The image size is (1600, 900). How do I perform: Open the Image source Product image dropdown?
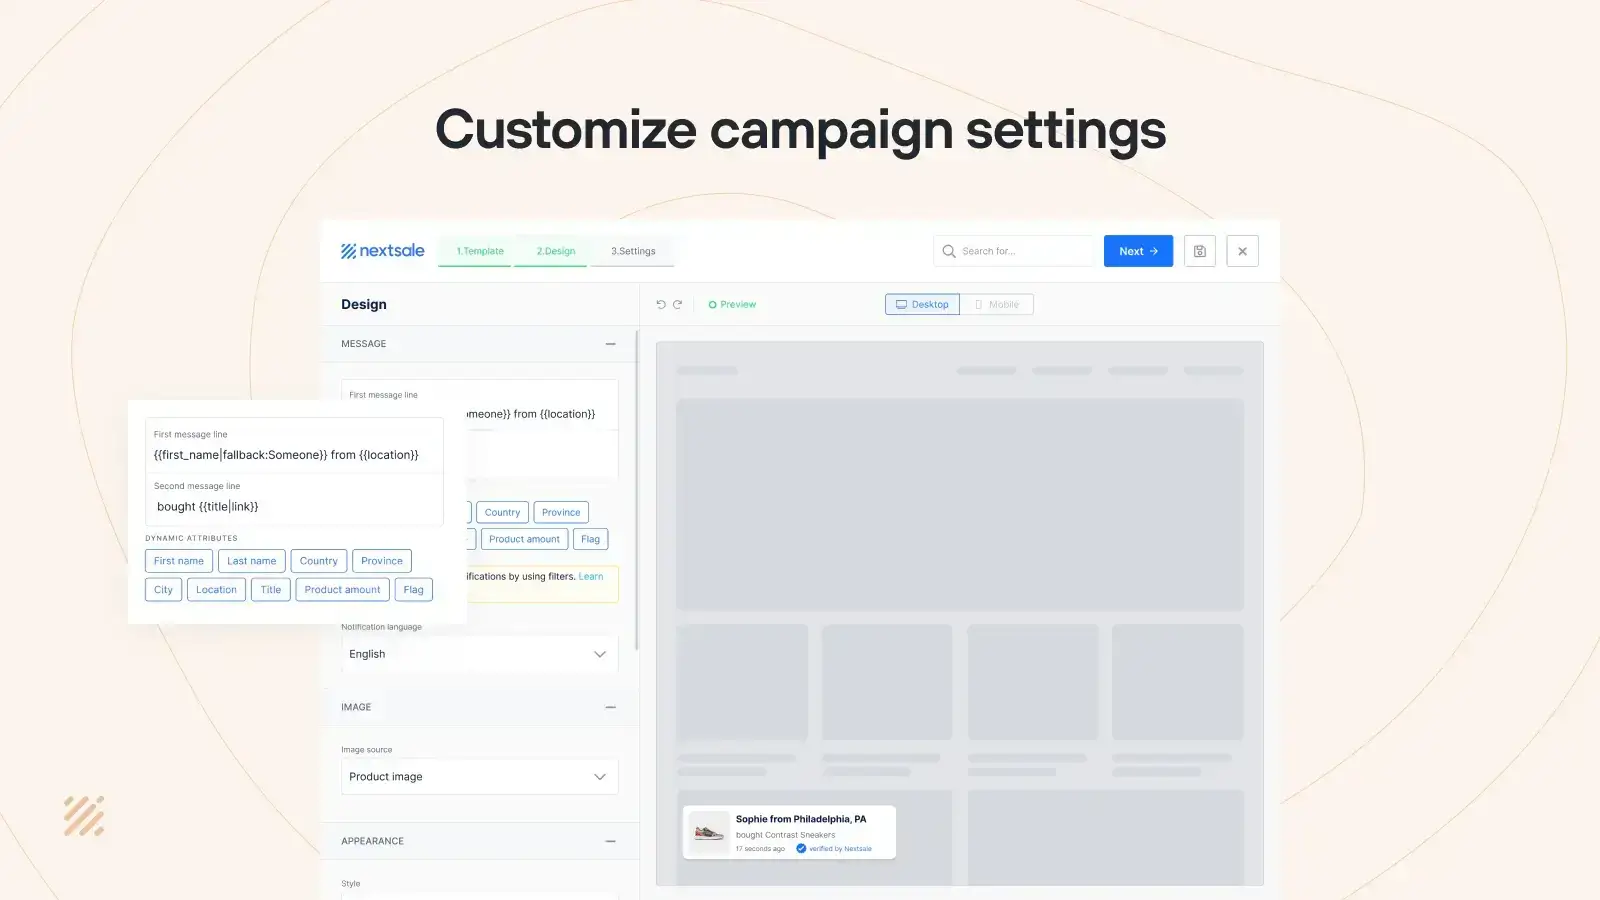[x=480, y=777]
